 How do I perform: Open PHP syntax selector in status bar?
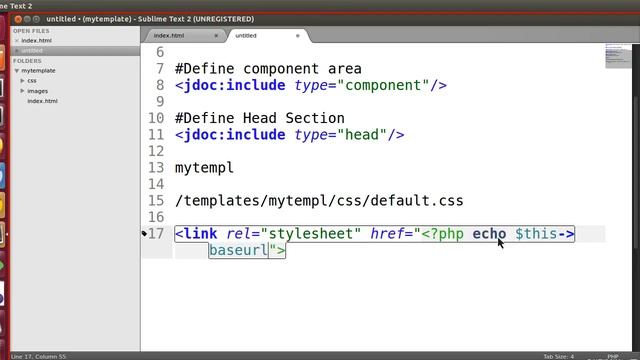coord(613,356)
